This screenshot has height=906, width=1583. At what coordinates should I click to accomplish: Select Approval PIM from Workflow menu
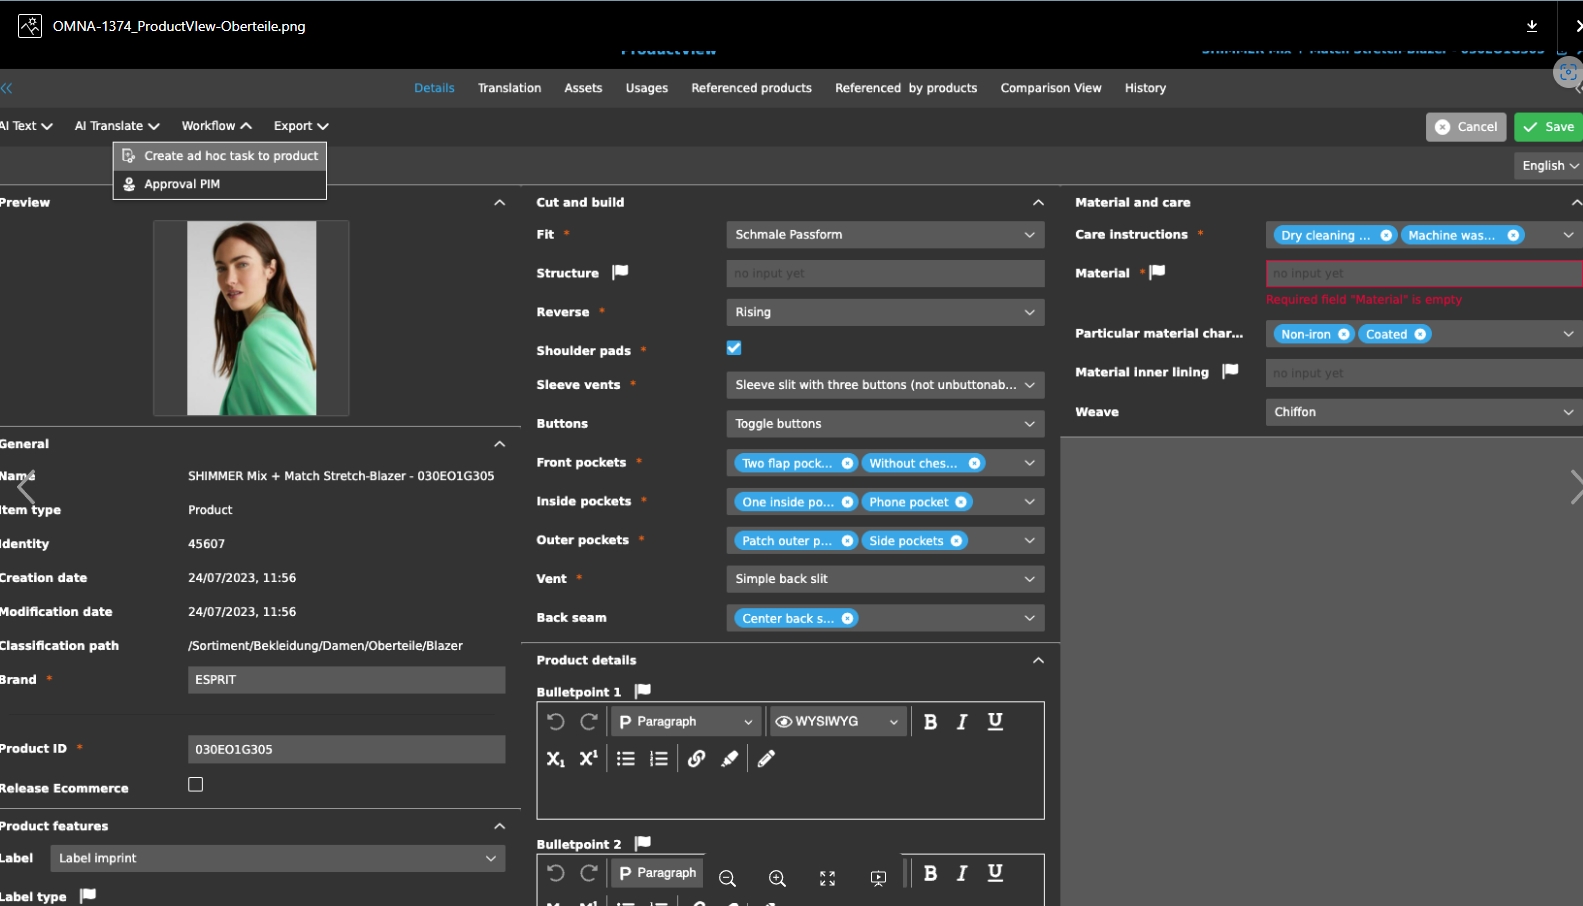182,184
